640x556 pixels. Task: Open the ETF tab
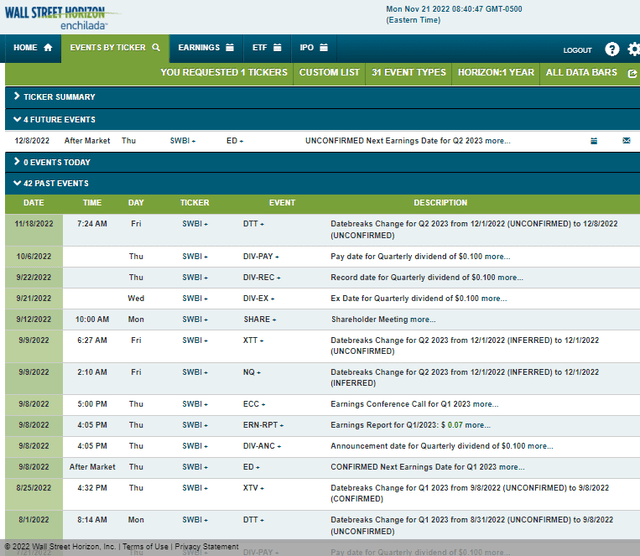coord(267,48)
